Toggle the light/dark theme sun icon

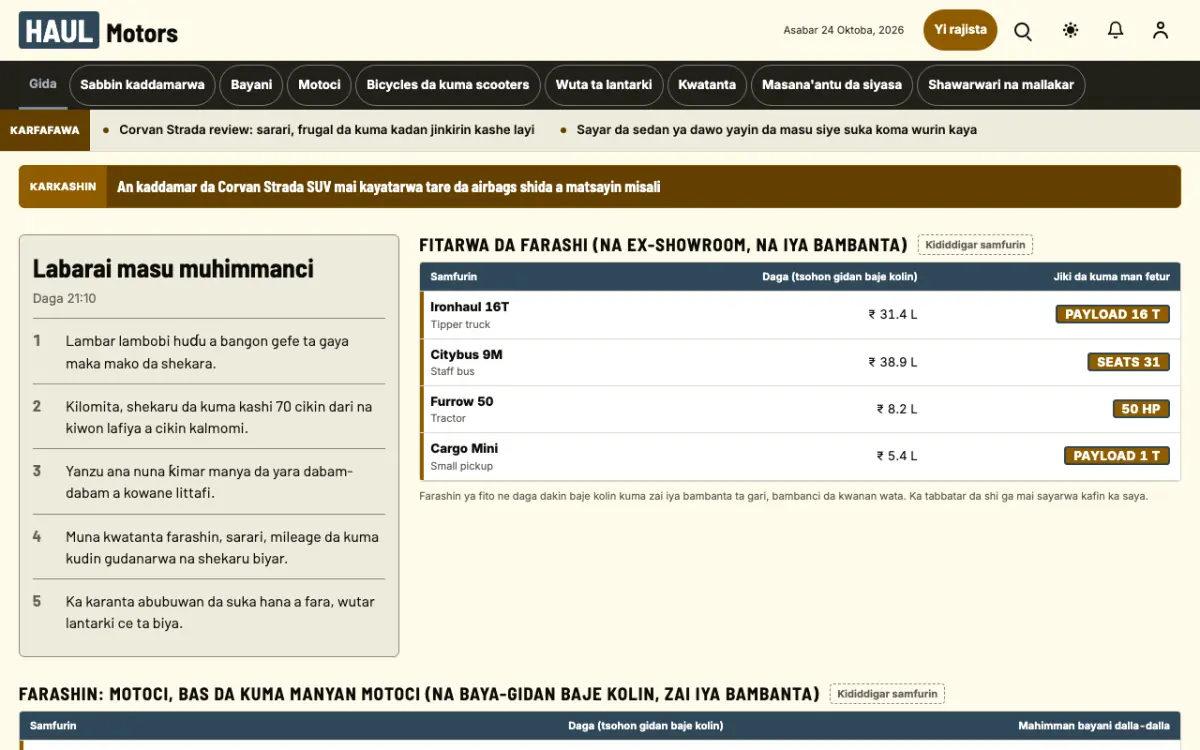pyautogui.click(x=1071, y=30)
